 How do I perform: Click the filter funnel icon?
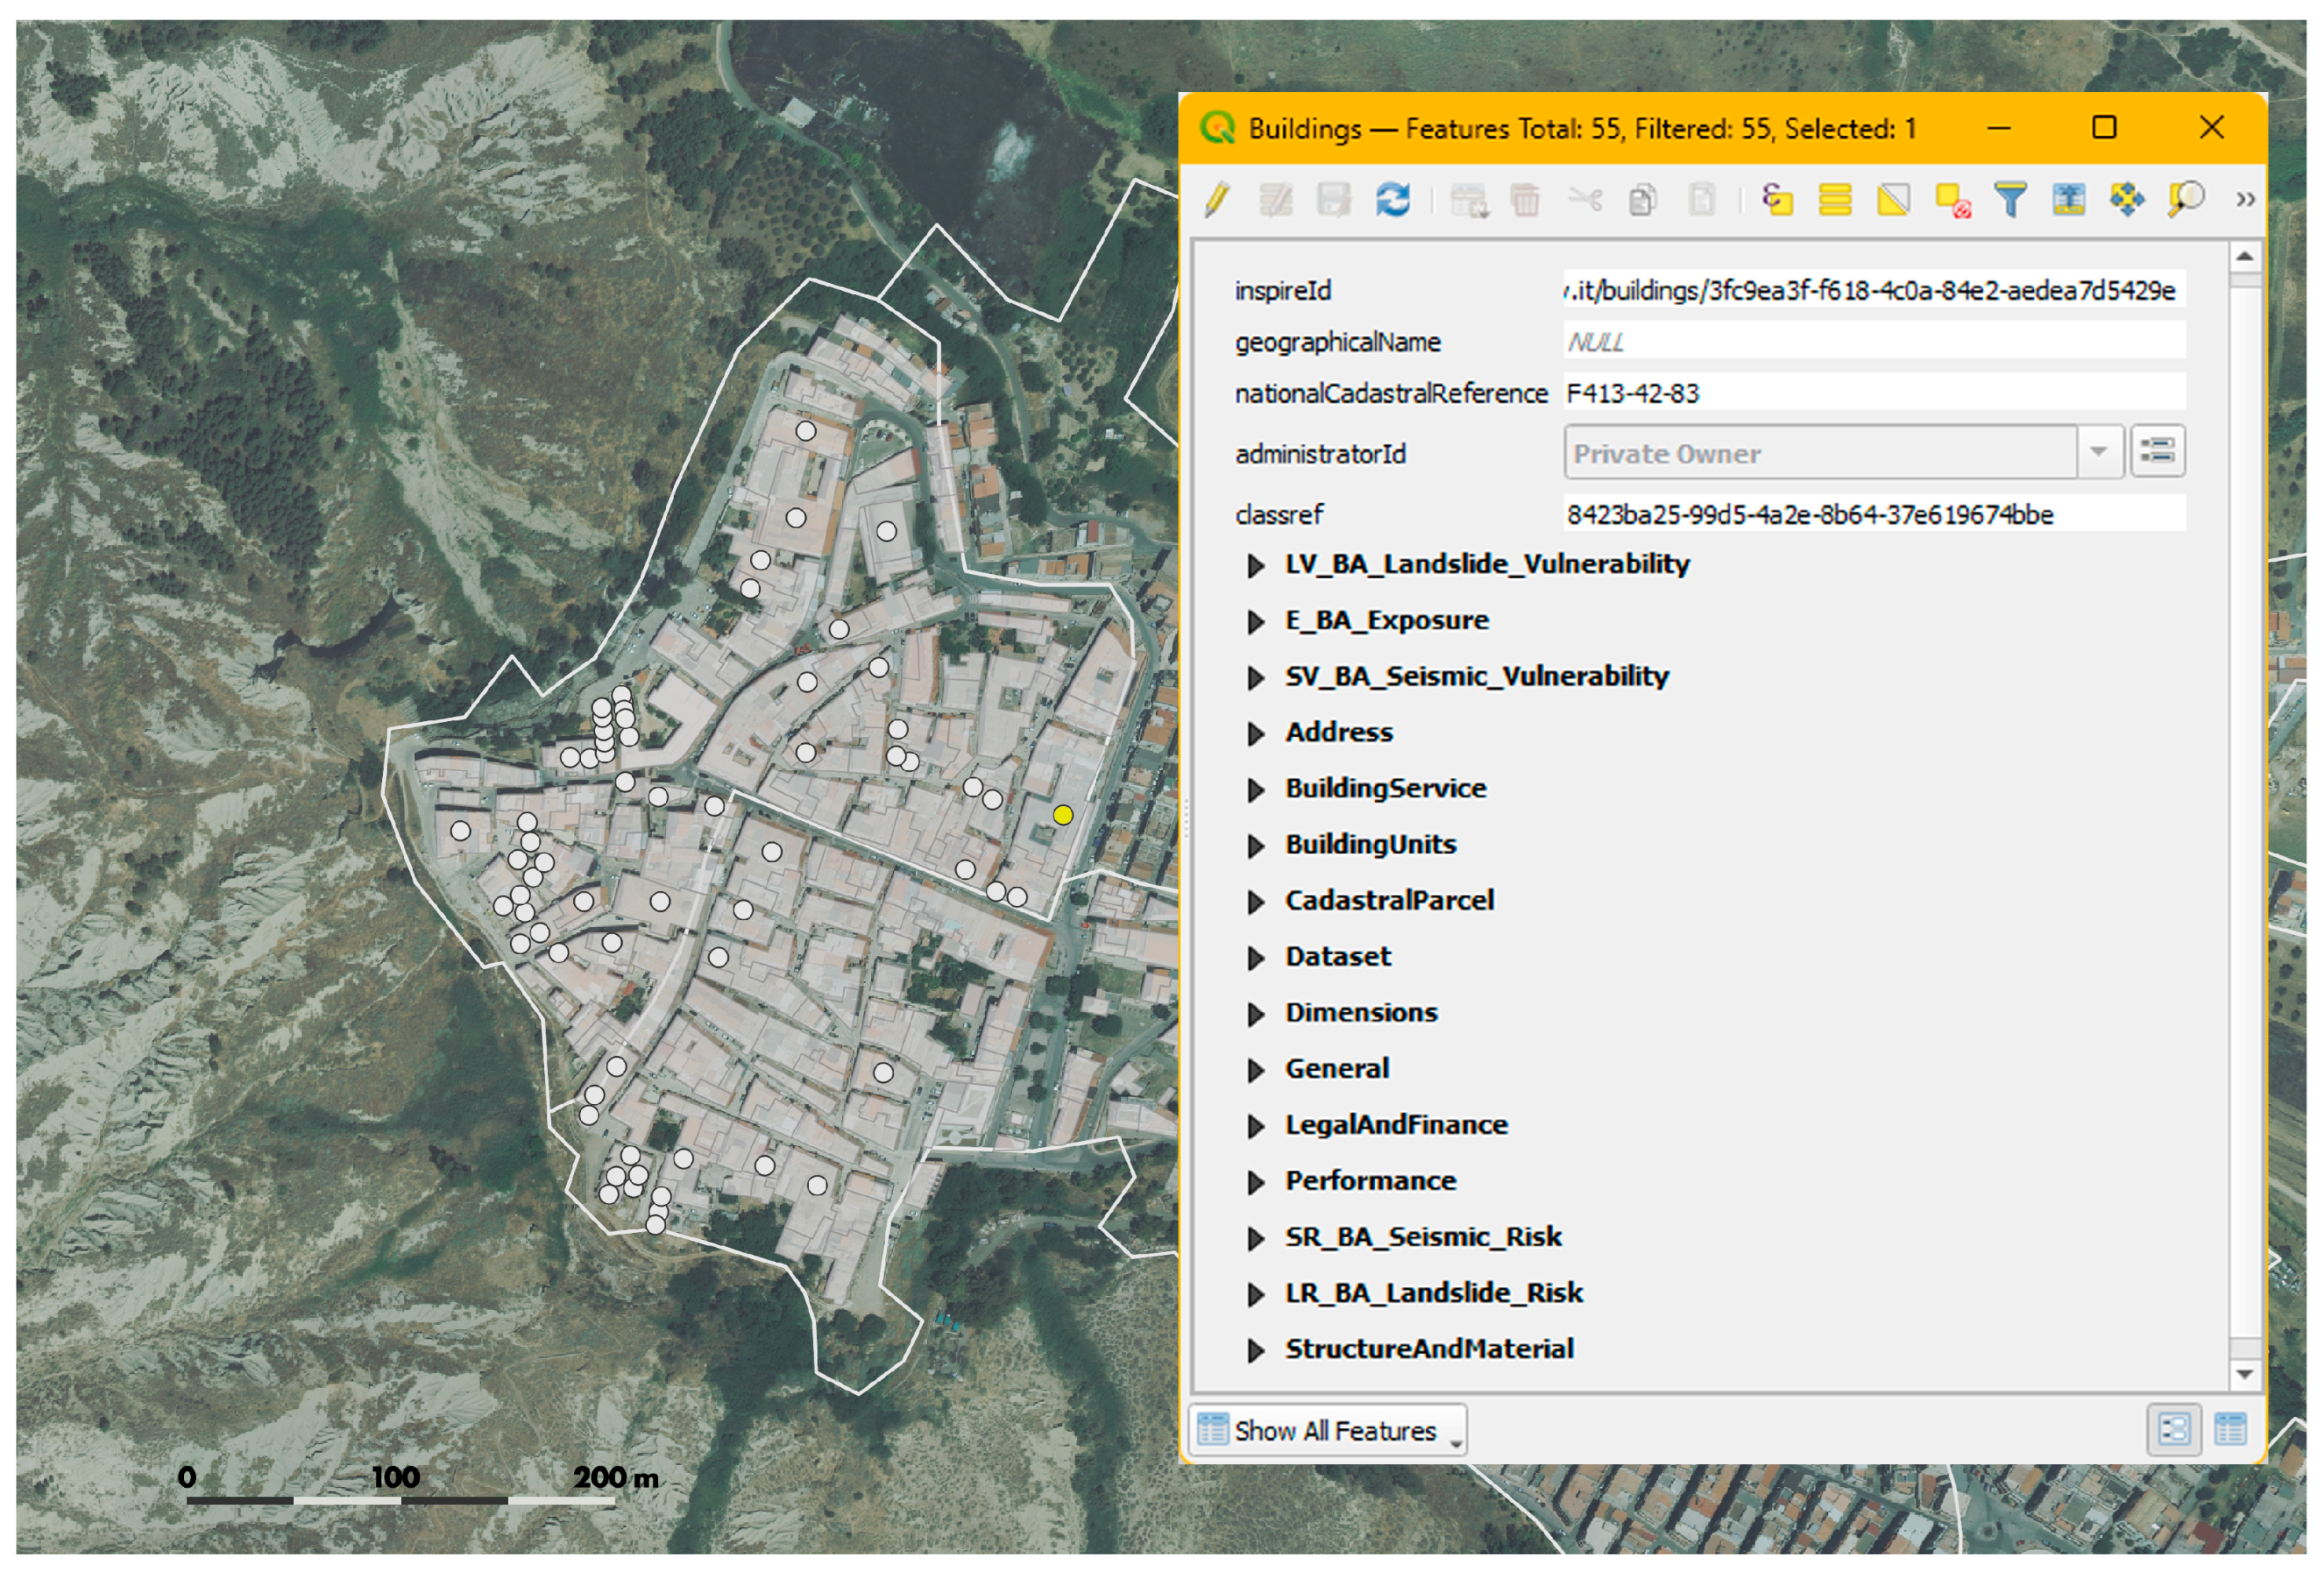coord(2010,200)
